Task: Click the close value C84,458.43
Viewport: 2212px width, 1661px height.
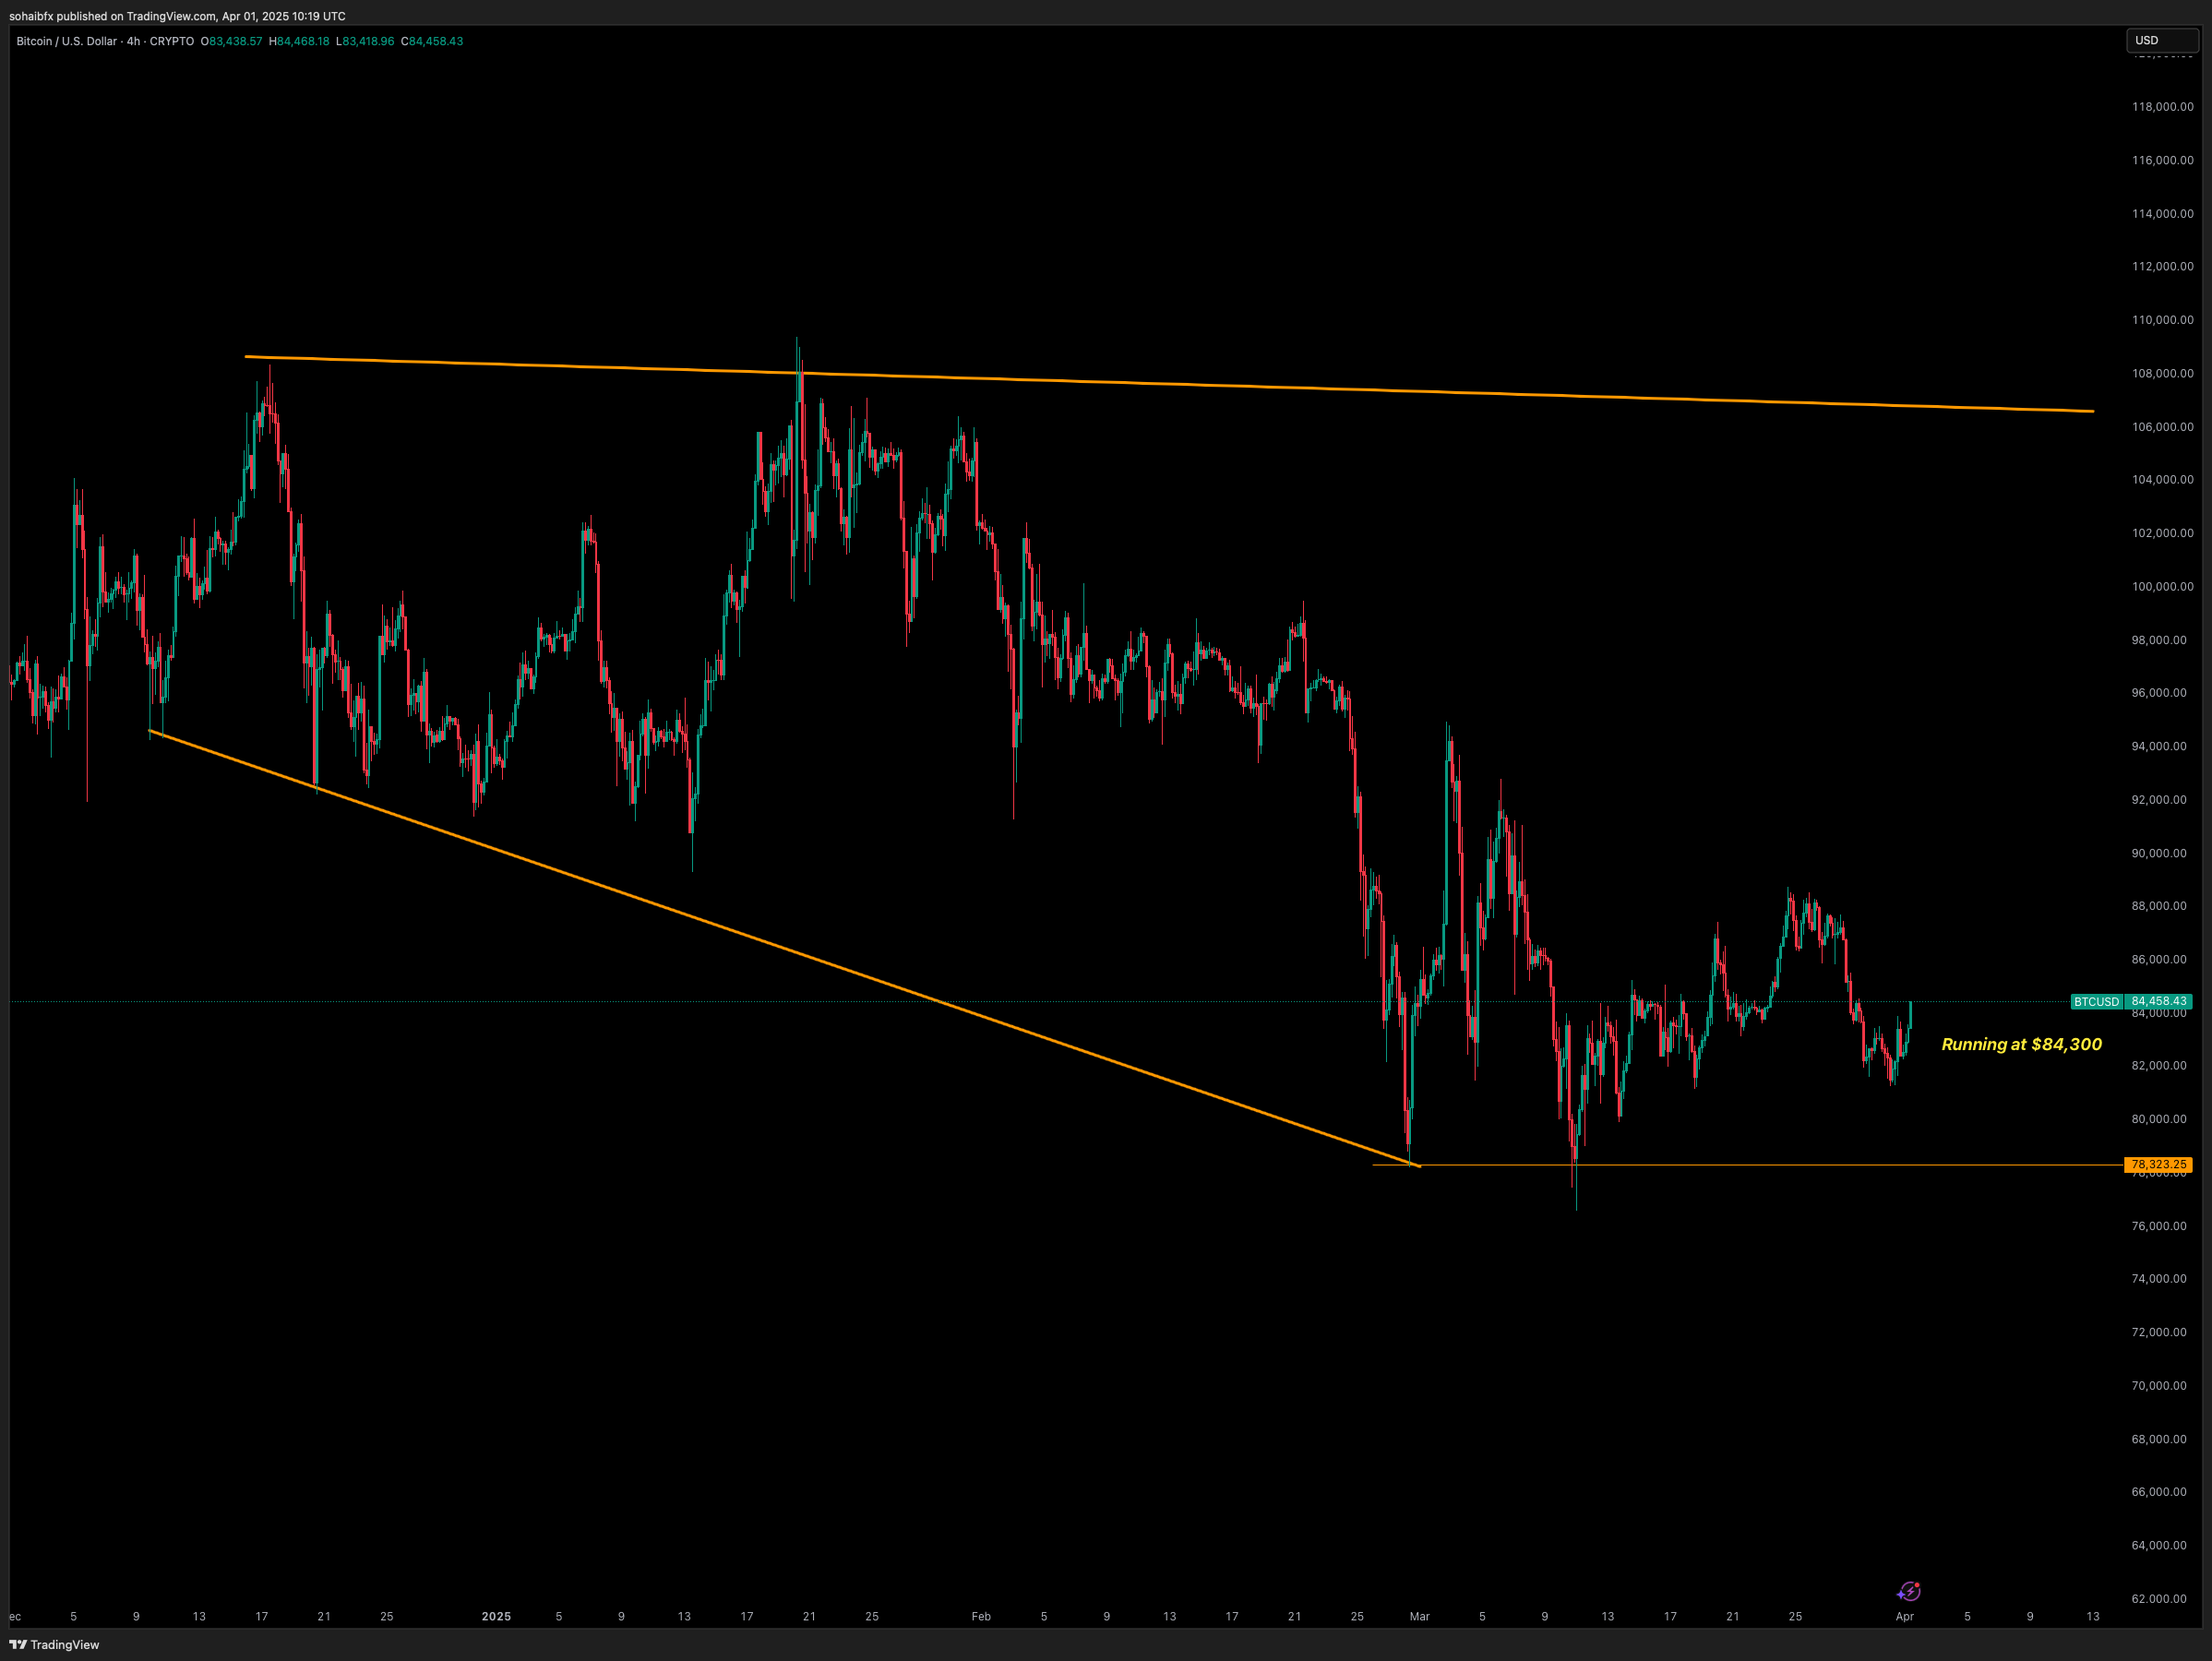Action: pos(432,41)
